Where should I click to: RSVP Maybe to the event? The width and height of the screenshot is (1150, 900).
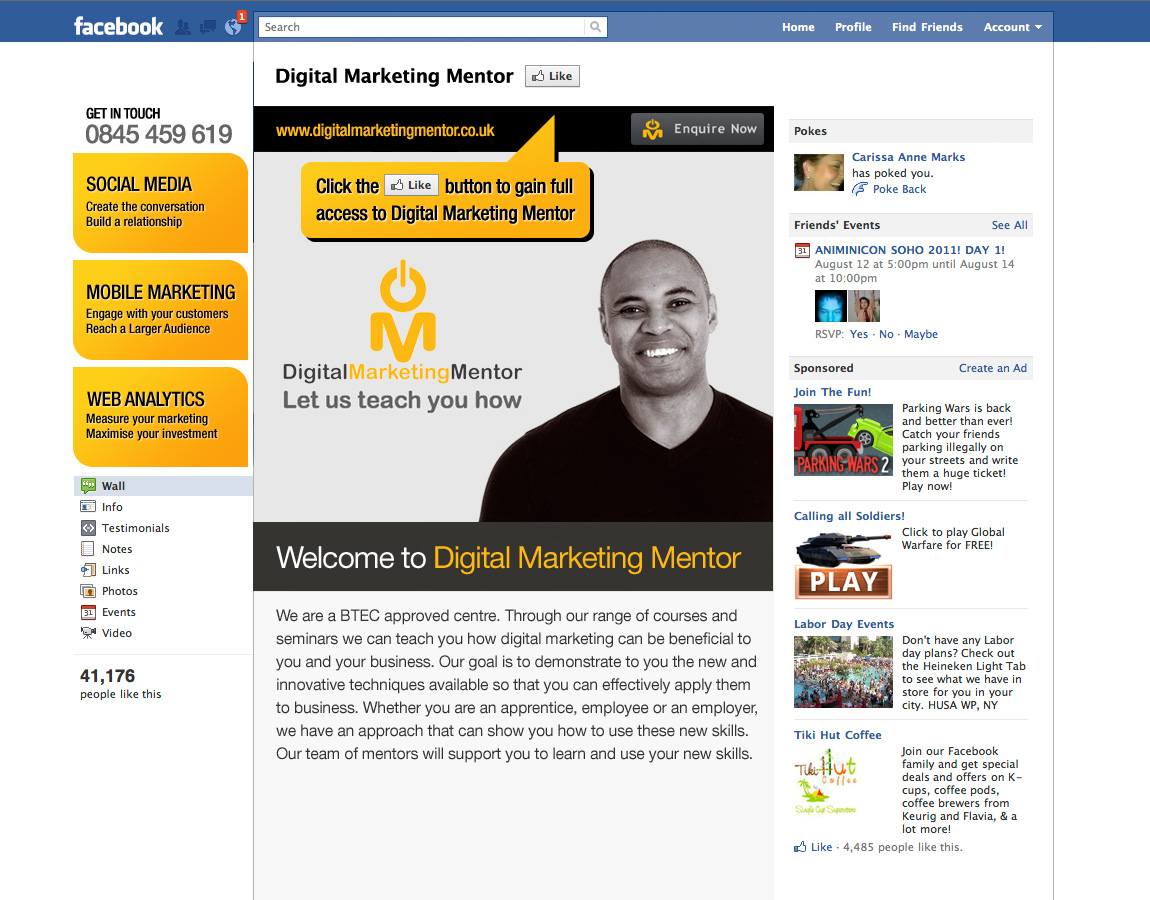920,334
